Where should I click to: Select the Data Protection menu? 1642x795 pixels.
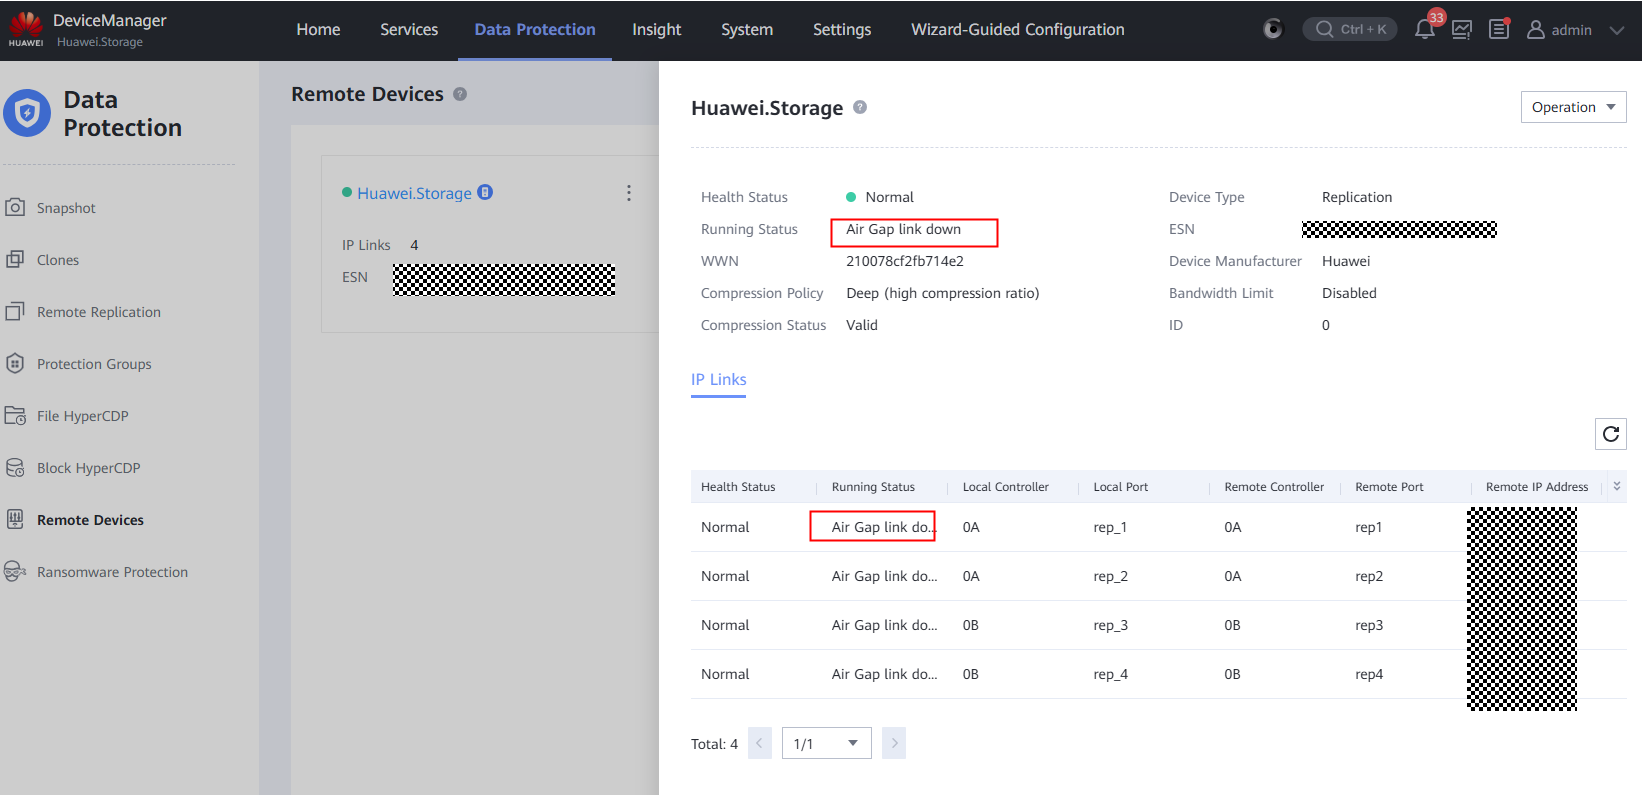[x=535, y=30]
